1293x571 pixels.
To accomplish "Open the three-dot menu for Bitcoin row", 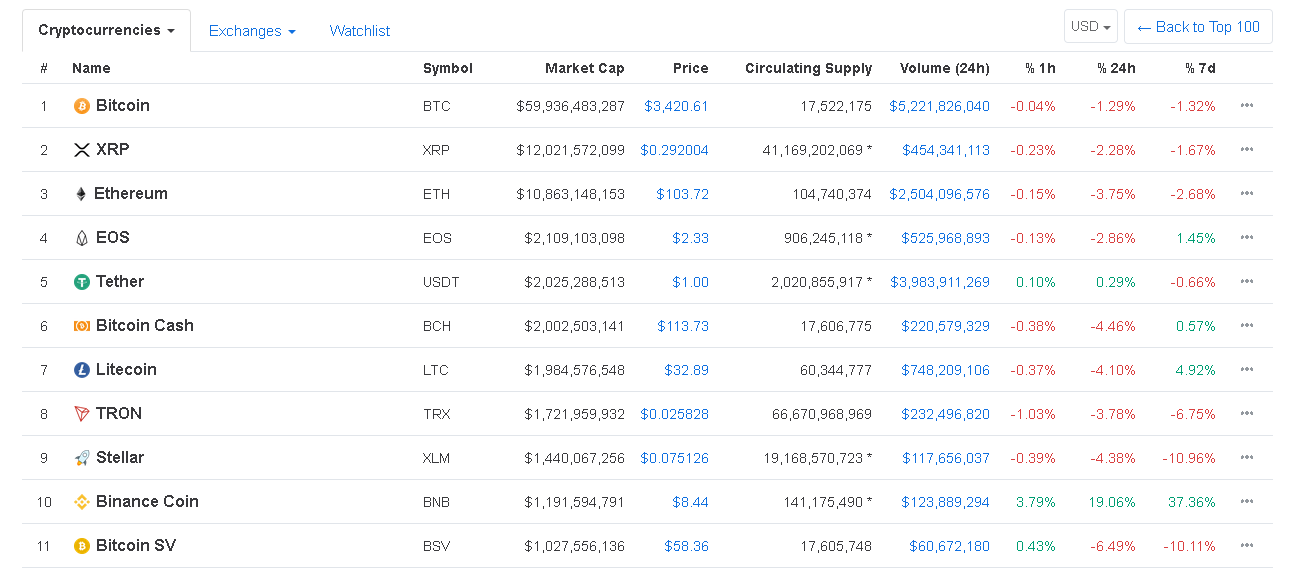I will [x=1246, y=106].
